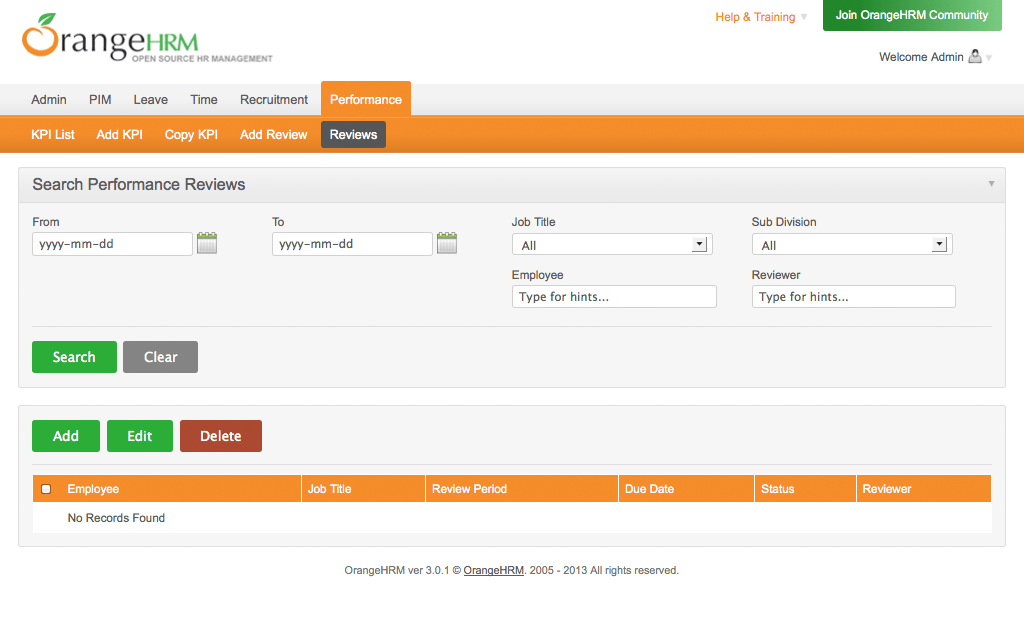Go to the KPI List page
Viewport: 1024px width, 640px height.
(x=52, y=134)
